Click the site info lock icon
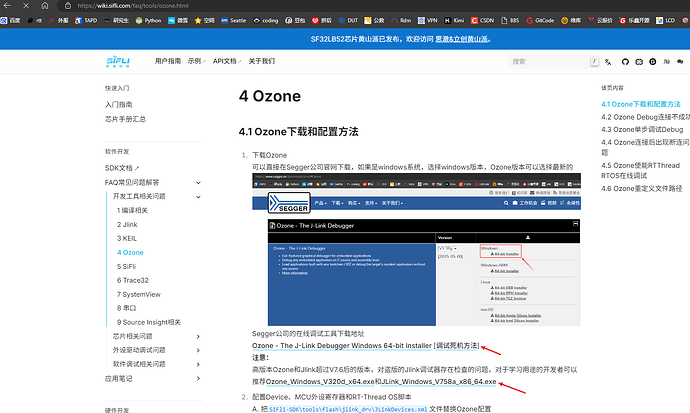 [68, 6]
